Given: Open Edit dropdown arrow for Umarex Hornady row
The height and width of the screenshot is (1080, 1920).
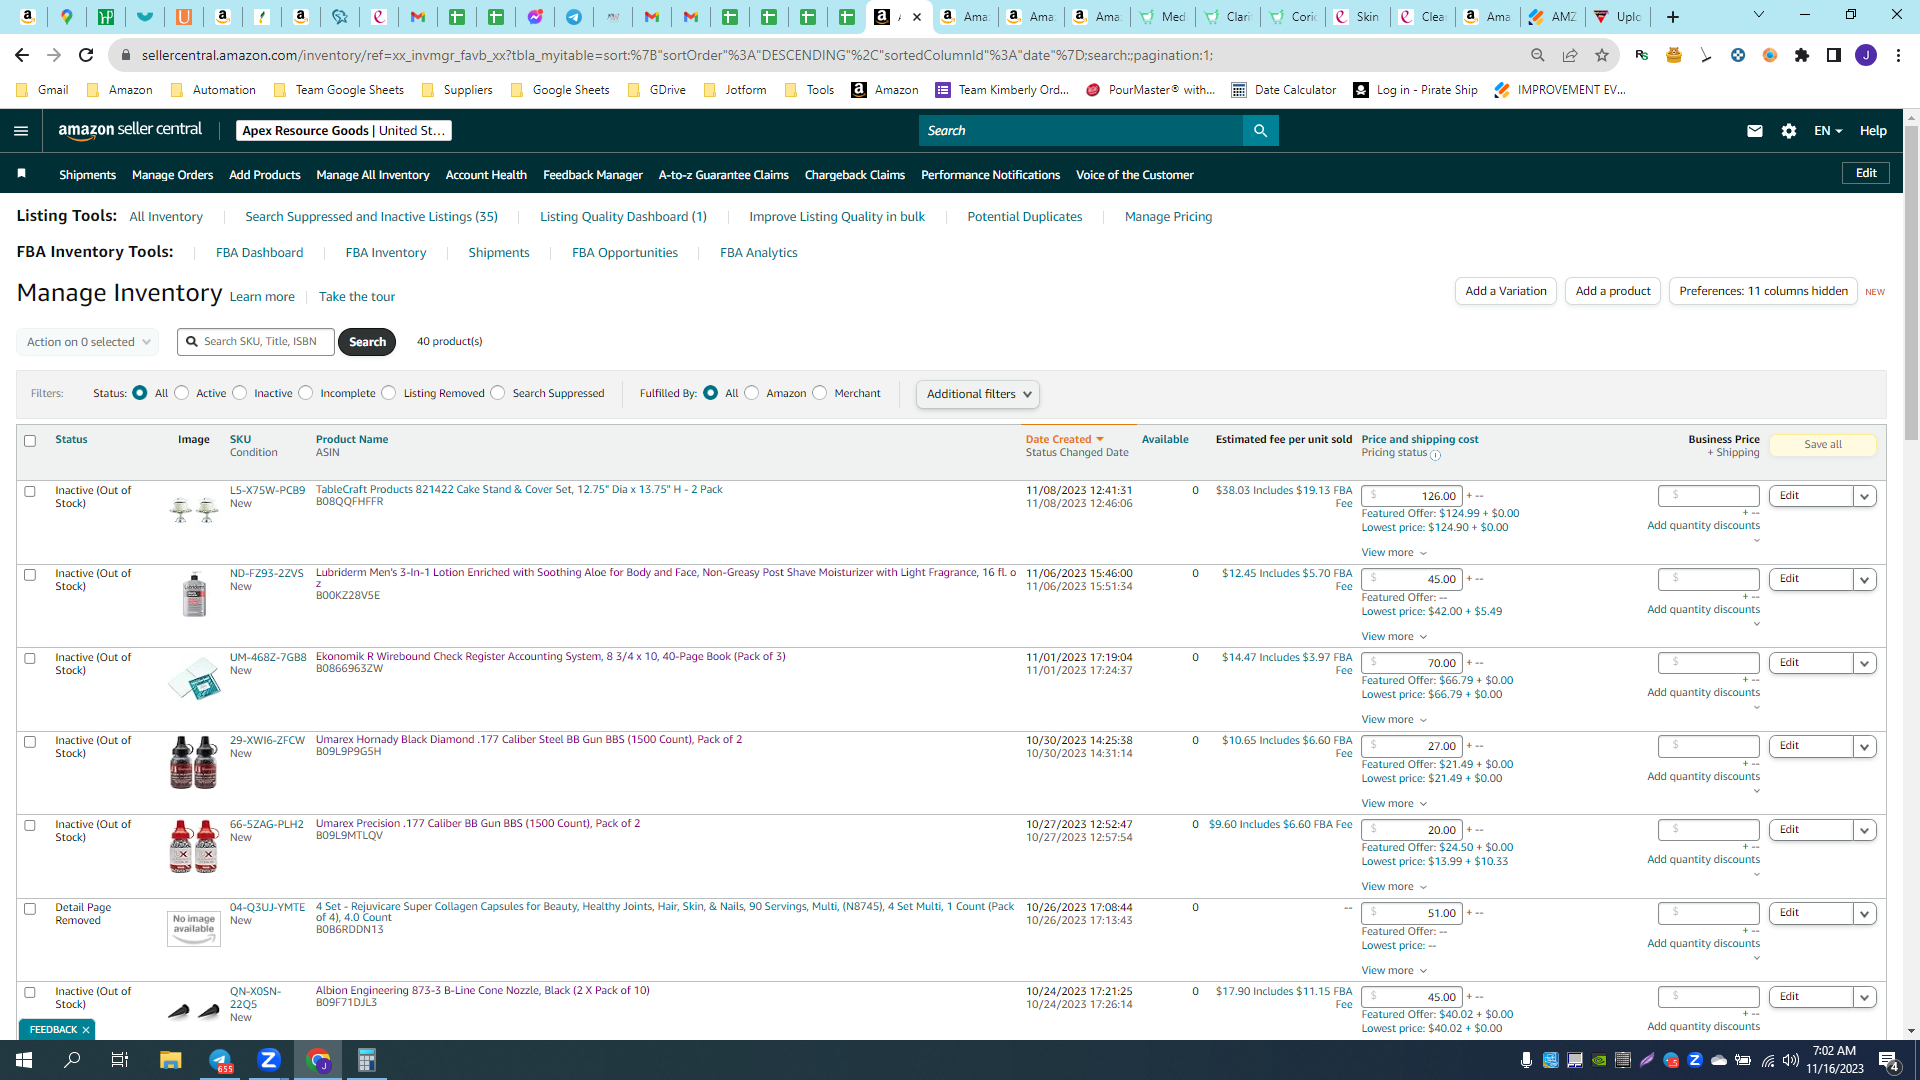Looking at the screenshot, I should tap(1865, 746).
